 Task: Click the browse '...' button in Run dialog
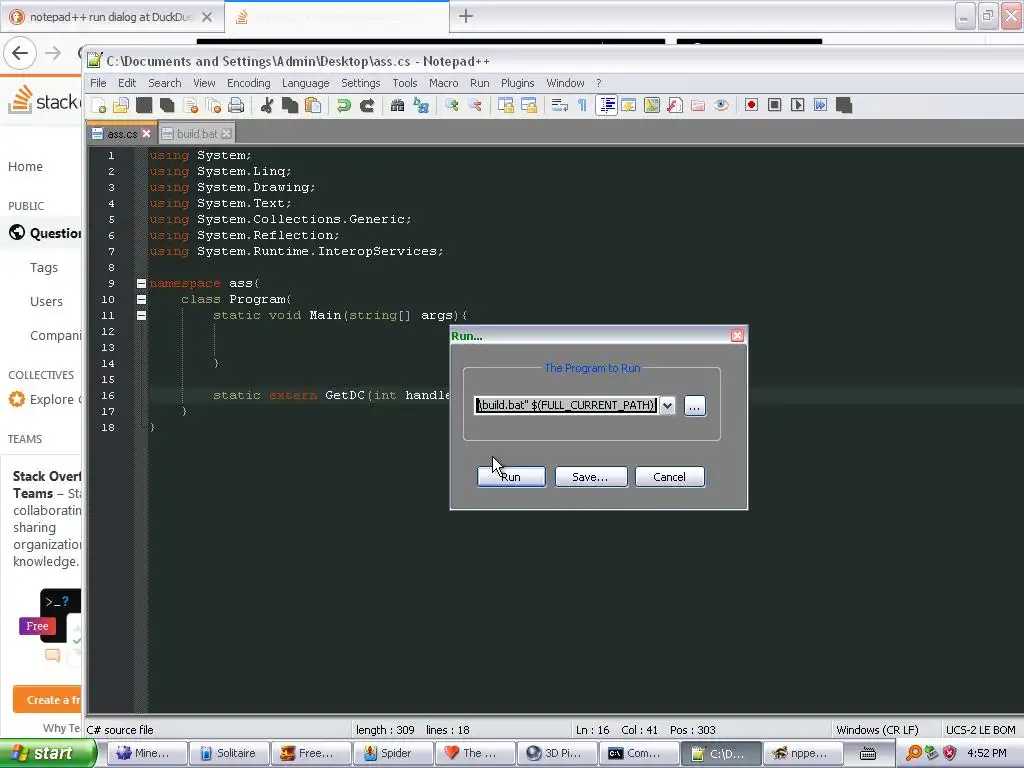click(695, 406)
